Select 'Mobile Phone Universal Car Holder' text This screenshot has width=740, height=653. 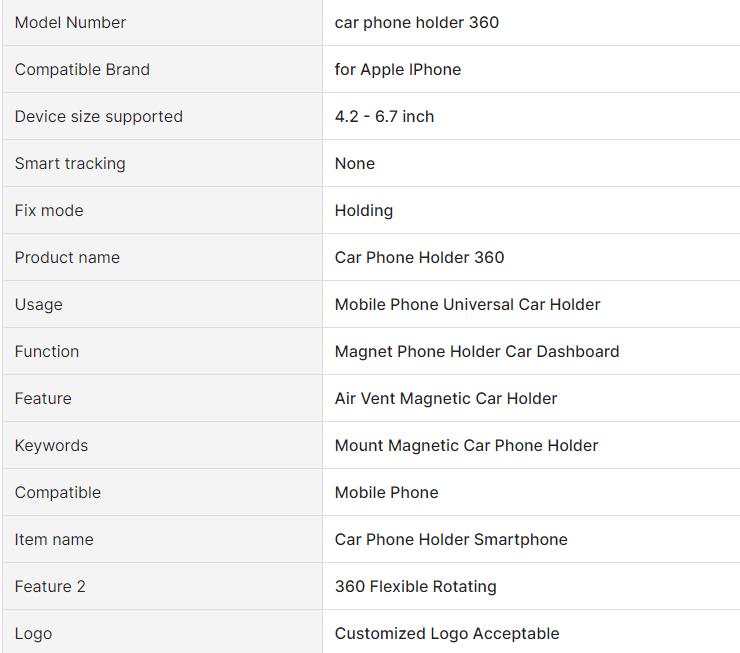click(467, 304)
